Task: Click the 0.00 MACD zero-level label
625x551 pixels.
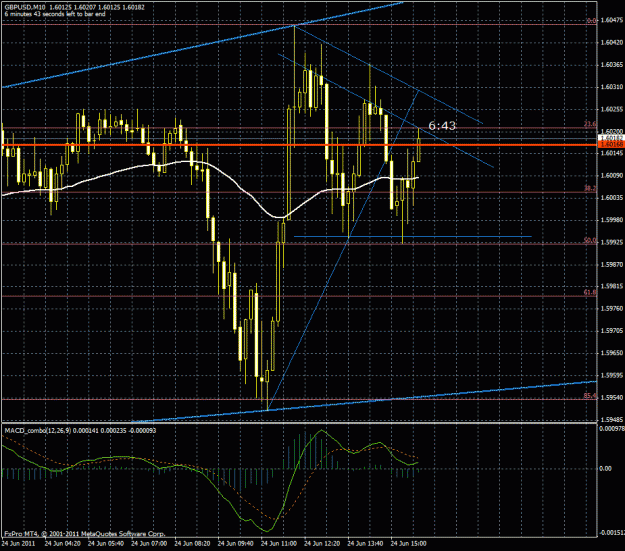Action: click(x=605, y=468)
